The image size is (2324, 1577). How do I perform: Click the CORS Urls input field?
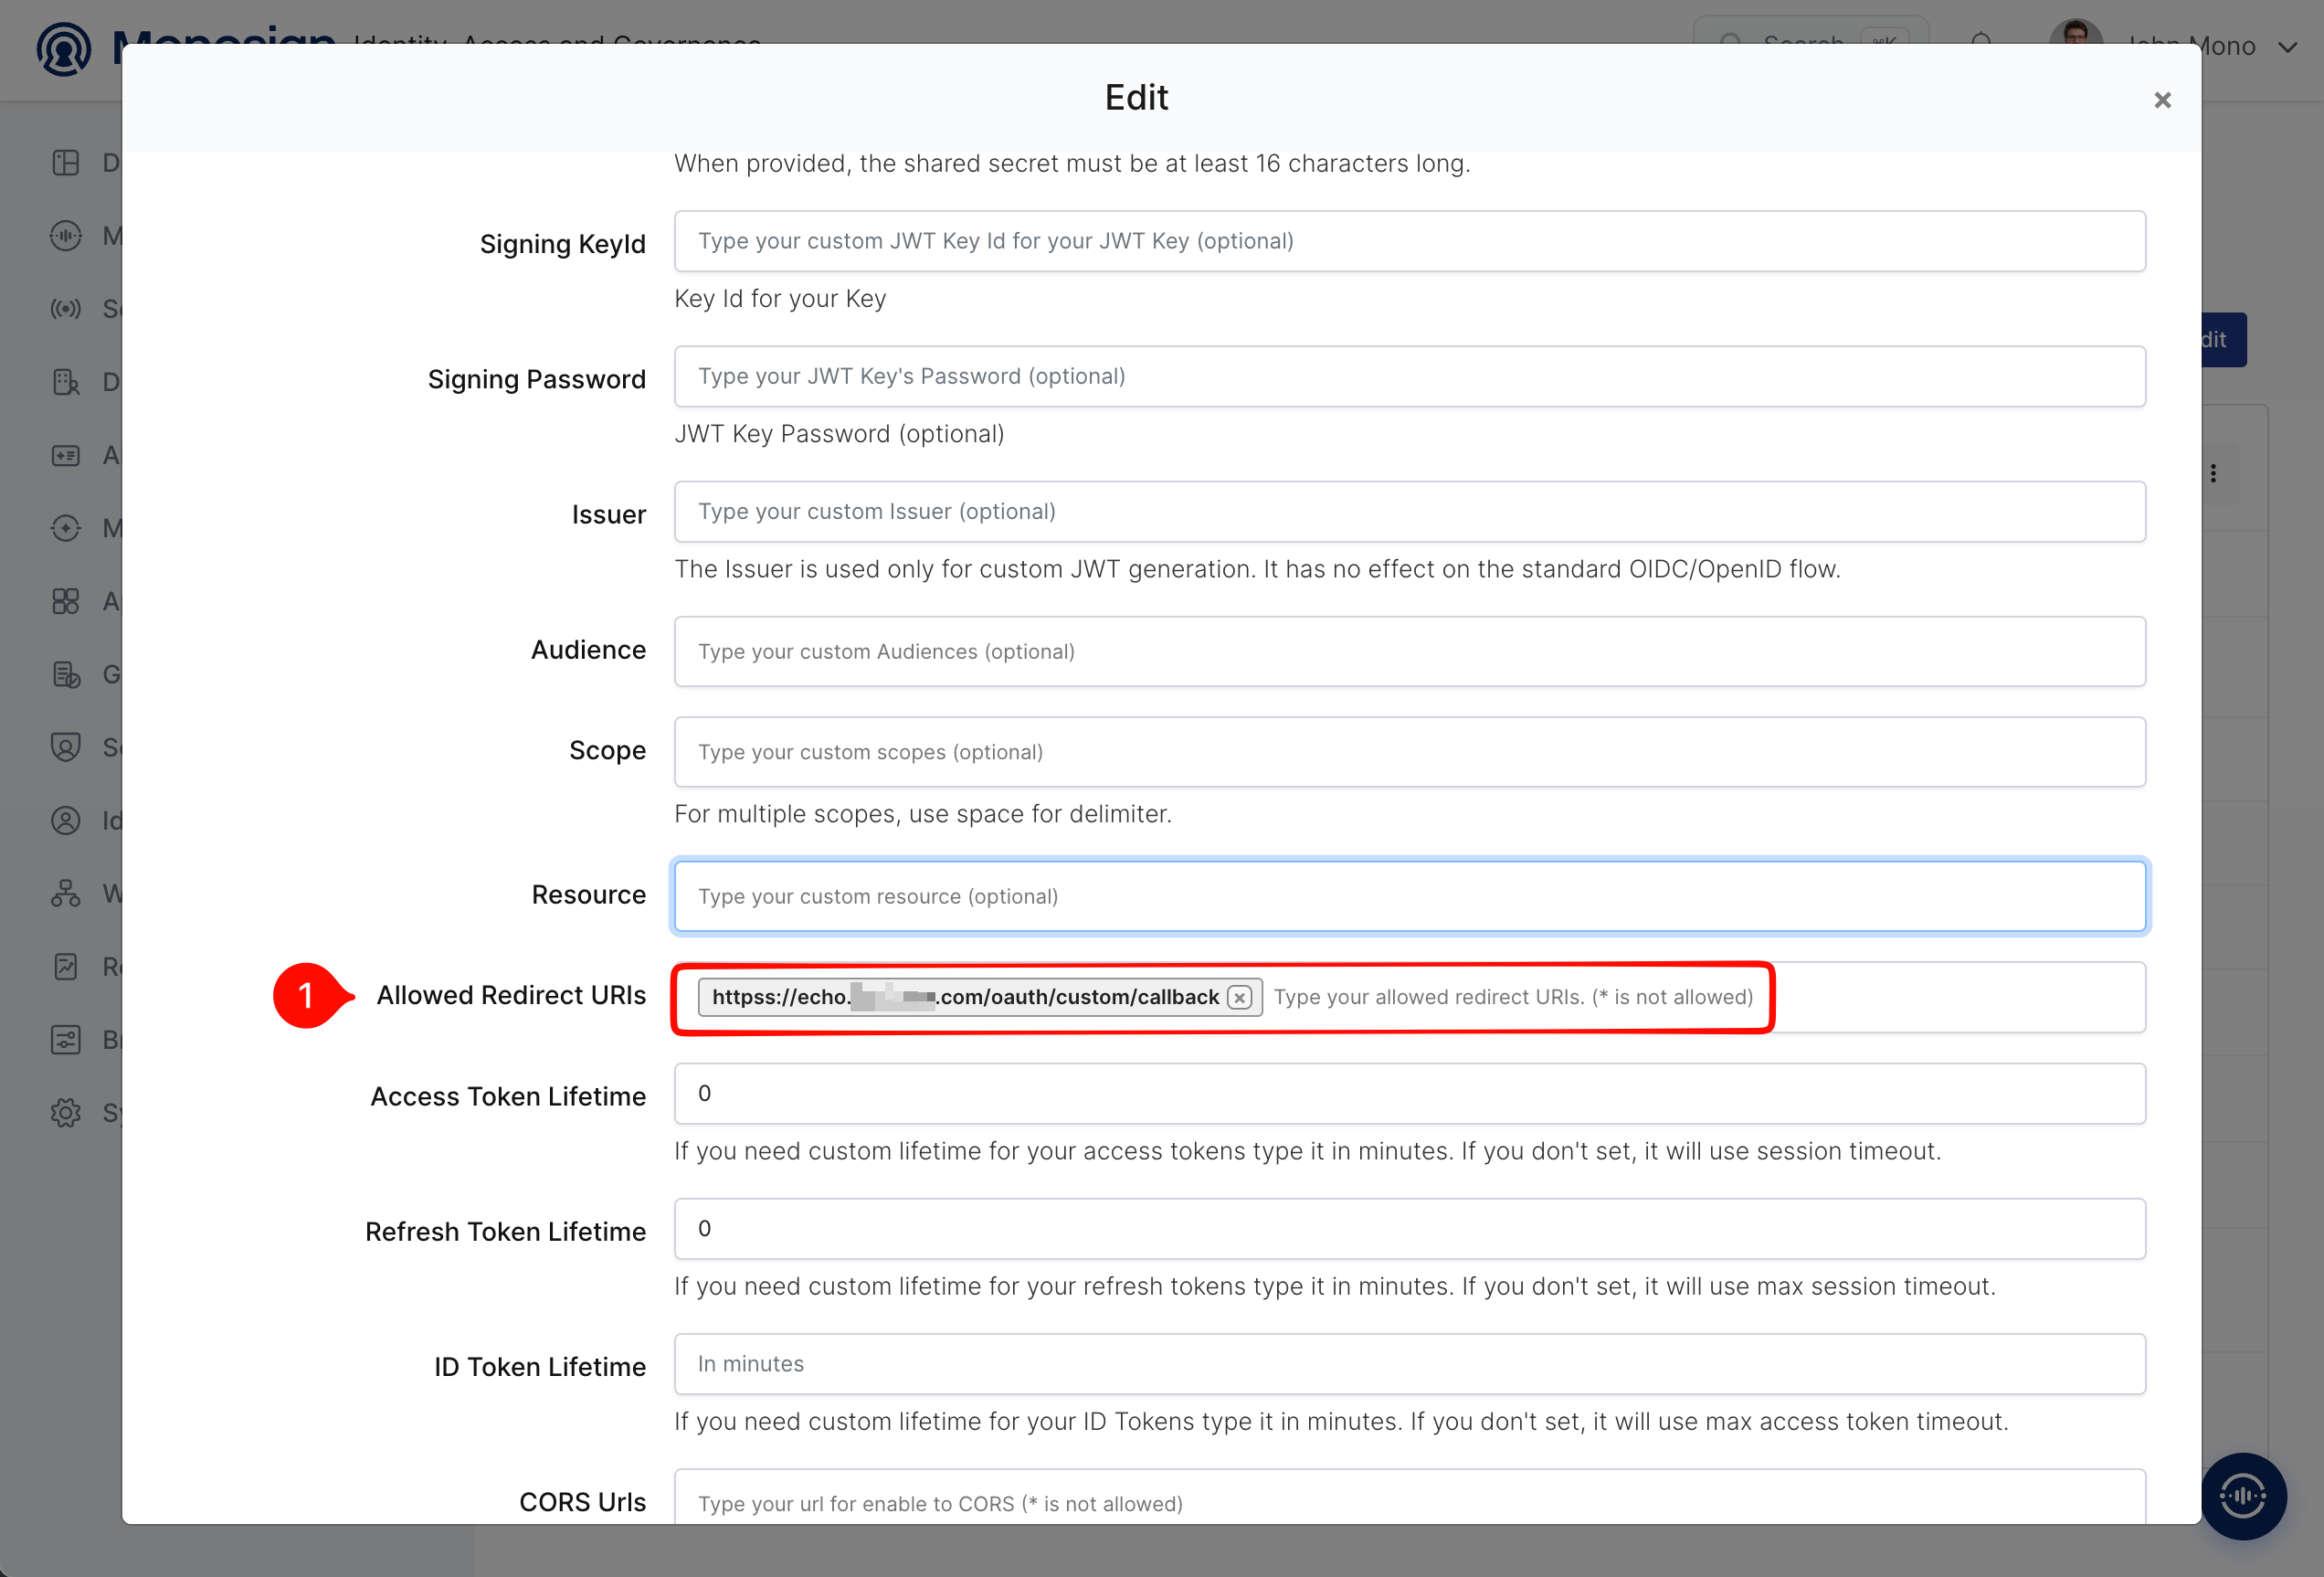click(1409, 1497)
